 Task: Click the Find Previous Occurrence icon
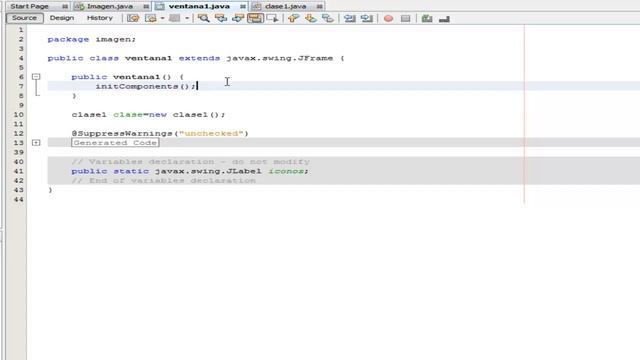(x=221, y=18)
